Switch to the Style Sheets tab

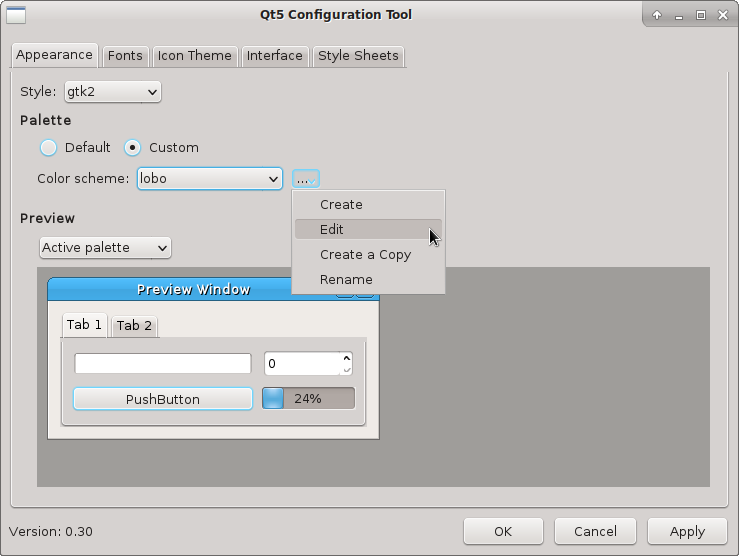[x=358, y=56]
